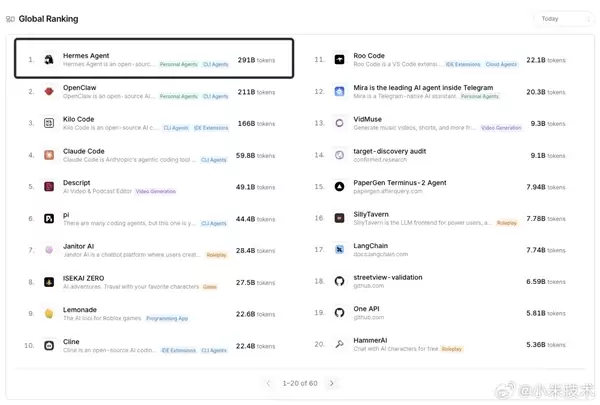Open the LangChain title link
This screenshot has width=600, height=405.
coord(370,246)
